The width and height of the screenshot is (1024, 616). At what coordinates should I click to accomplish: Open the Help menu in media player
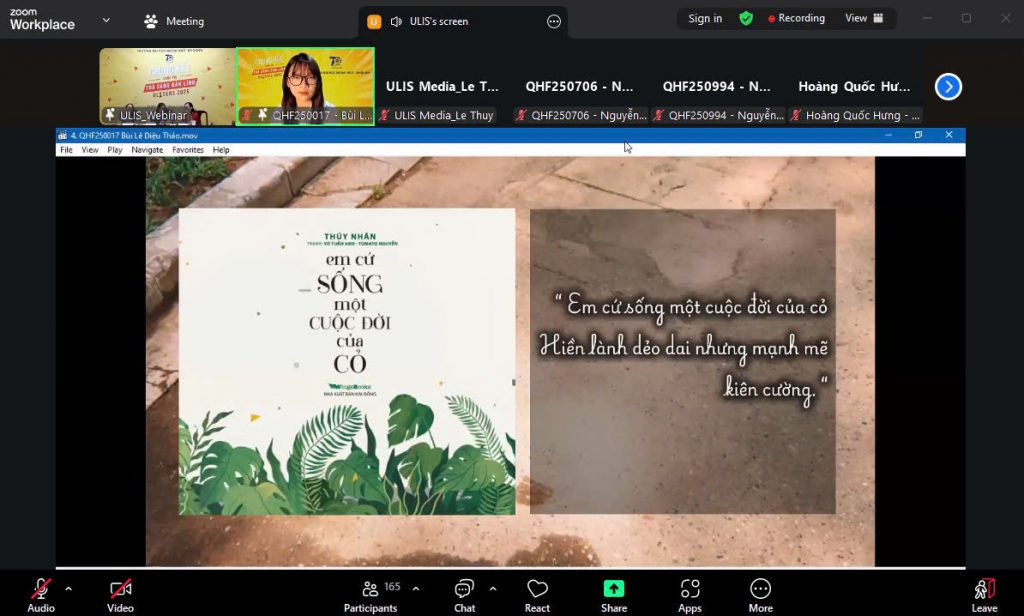(221, 150)
